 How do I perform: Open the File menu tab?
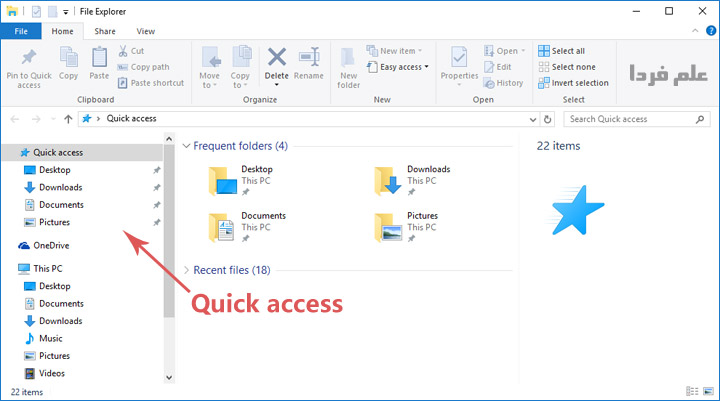[x=20, y=31]
